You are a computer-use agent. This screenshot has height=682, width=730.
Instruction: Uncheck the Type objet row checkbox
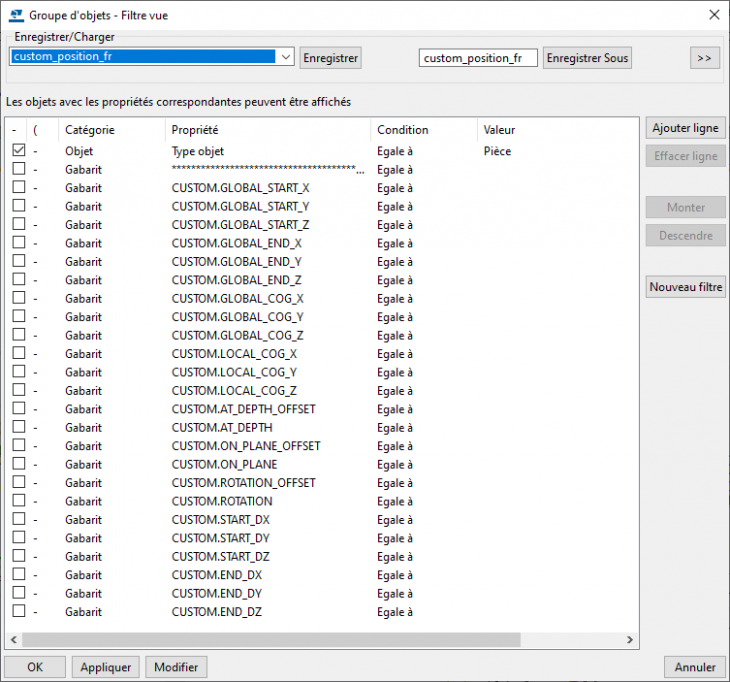(18, 151)
